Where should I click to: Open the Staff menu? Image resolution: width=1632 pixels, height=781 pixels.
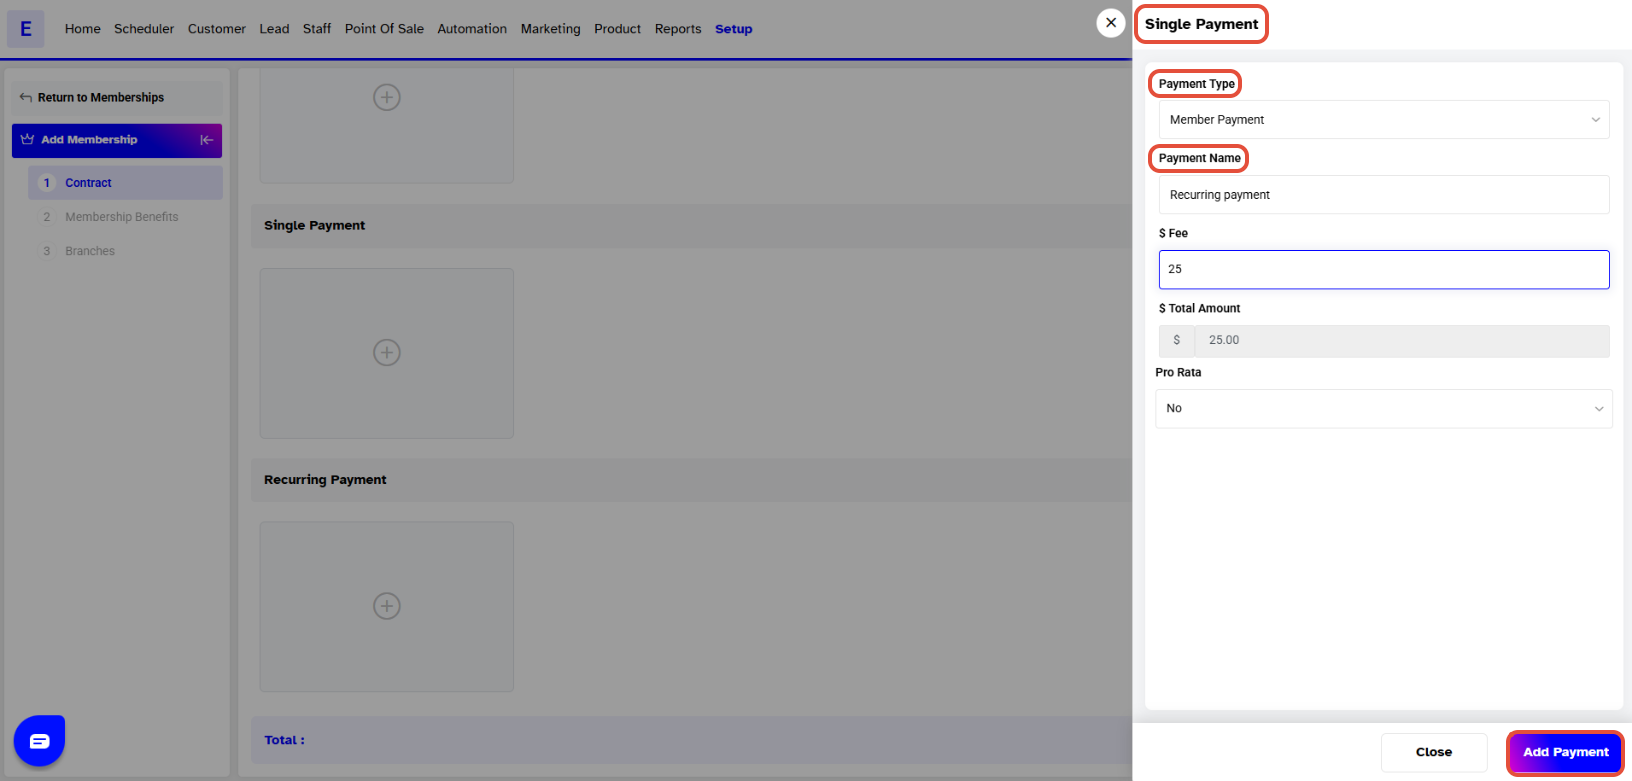[x=317, y=29]
